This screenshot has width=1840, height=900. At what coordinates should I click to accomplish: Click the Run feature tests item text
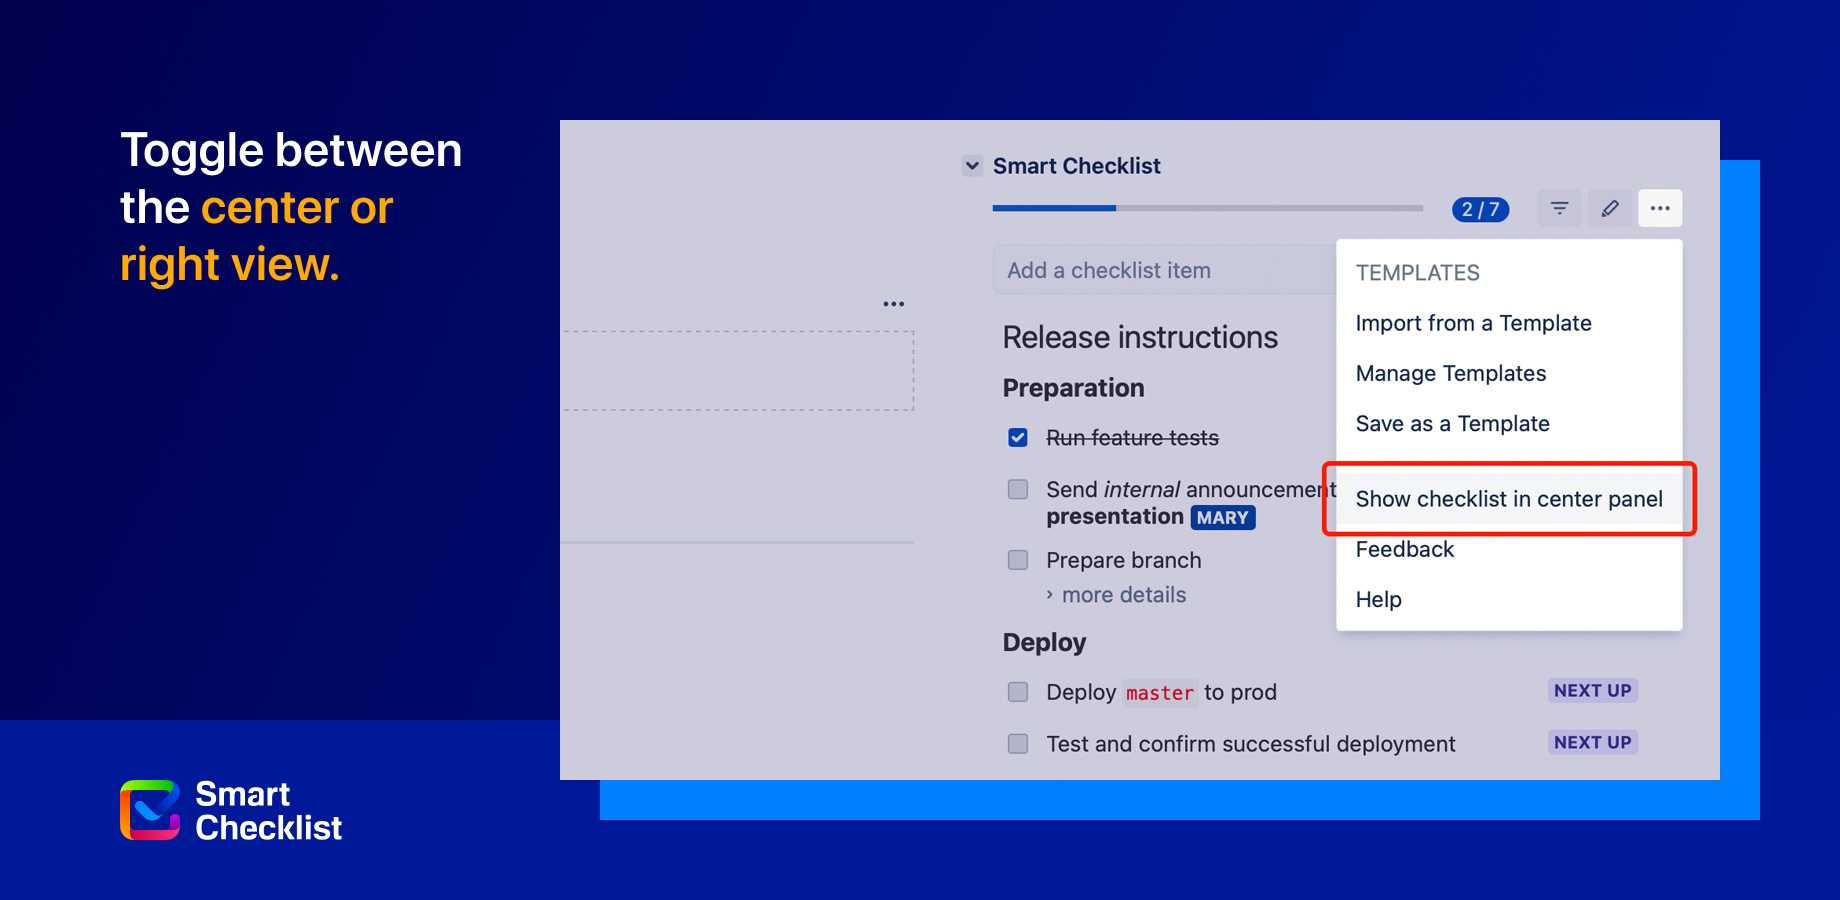tap(1132, 437)
